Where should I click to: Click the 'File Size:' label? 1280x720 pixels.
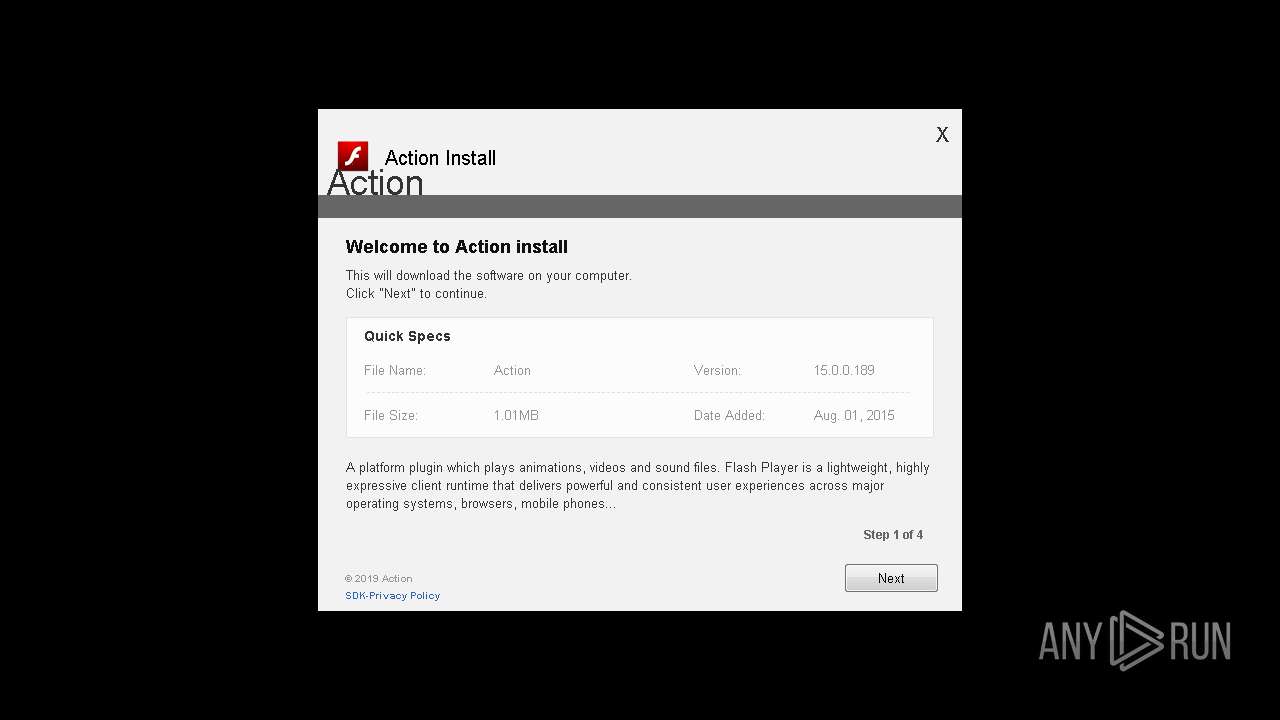pyautogui.click(x=391, y=415)
